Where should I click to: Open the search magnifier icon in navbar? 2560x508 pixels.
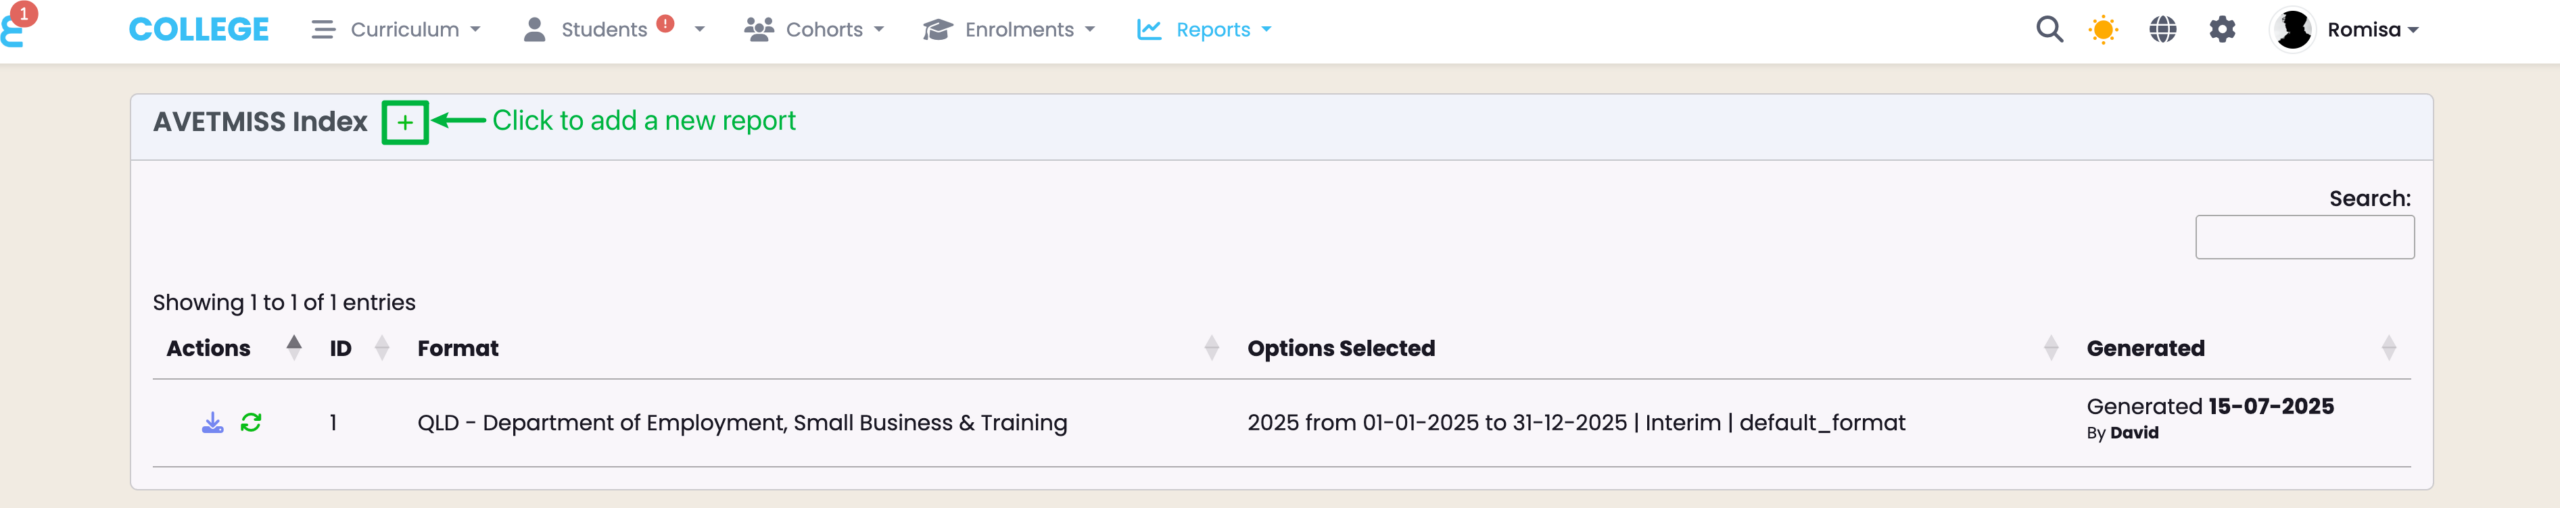click(x=2049, y=30)
